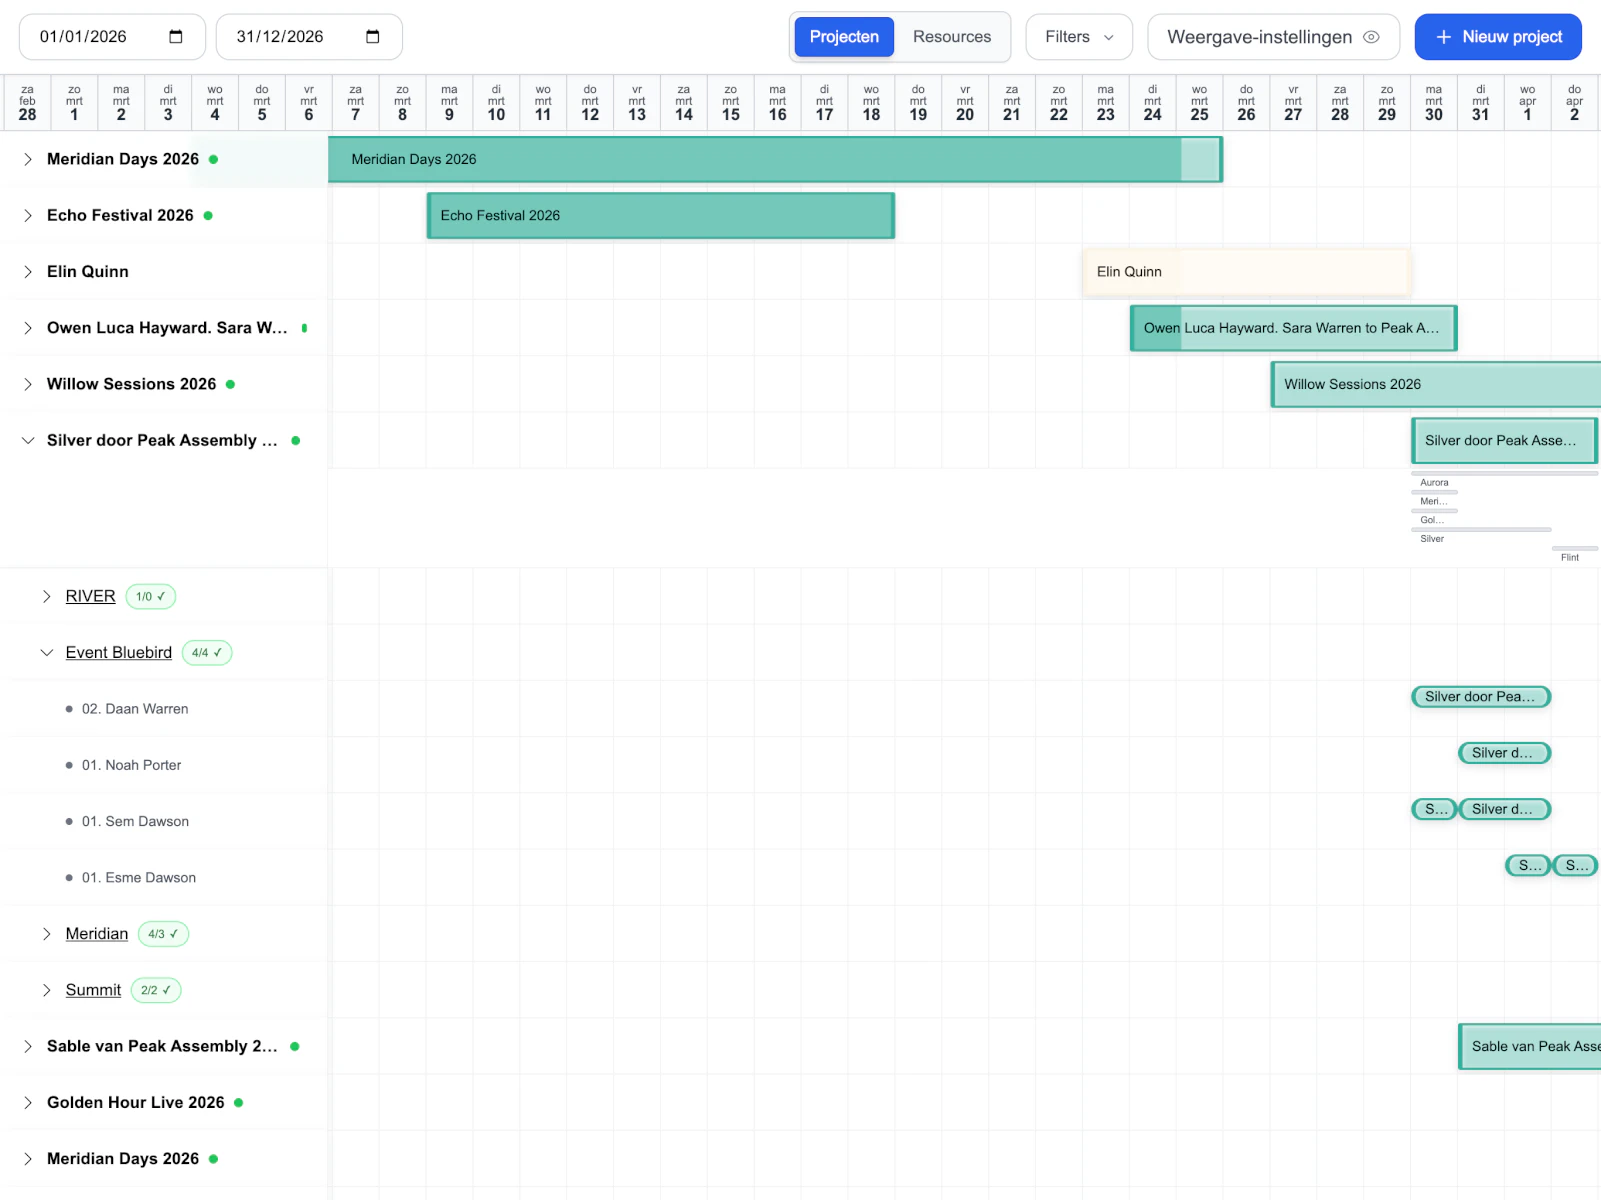
Task: Open the Filters dropdown
Action: click(1078, 37)
